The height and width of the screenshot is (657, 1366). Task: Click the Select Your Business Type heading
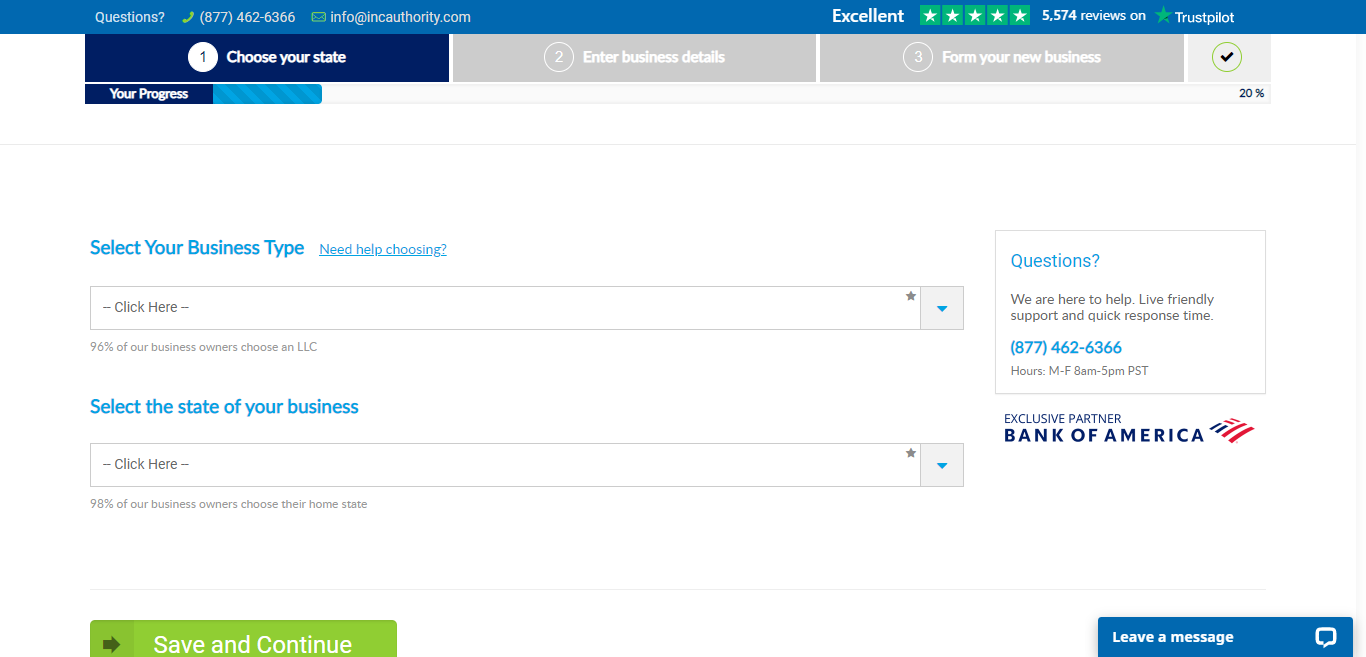point(197,248)
